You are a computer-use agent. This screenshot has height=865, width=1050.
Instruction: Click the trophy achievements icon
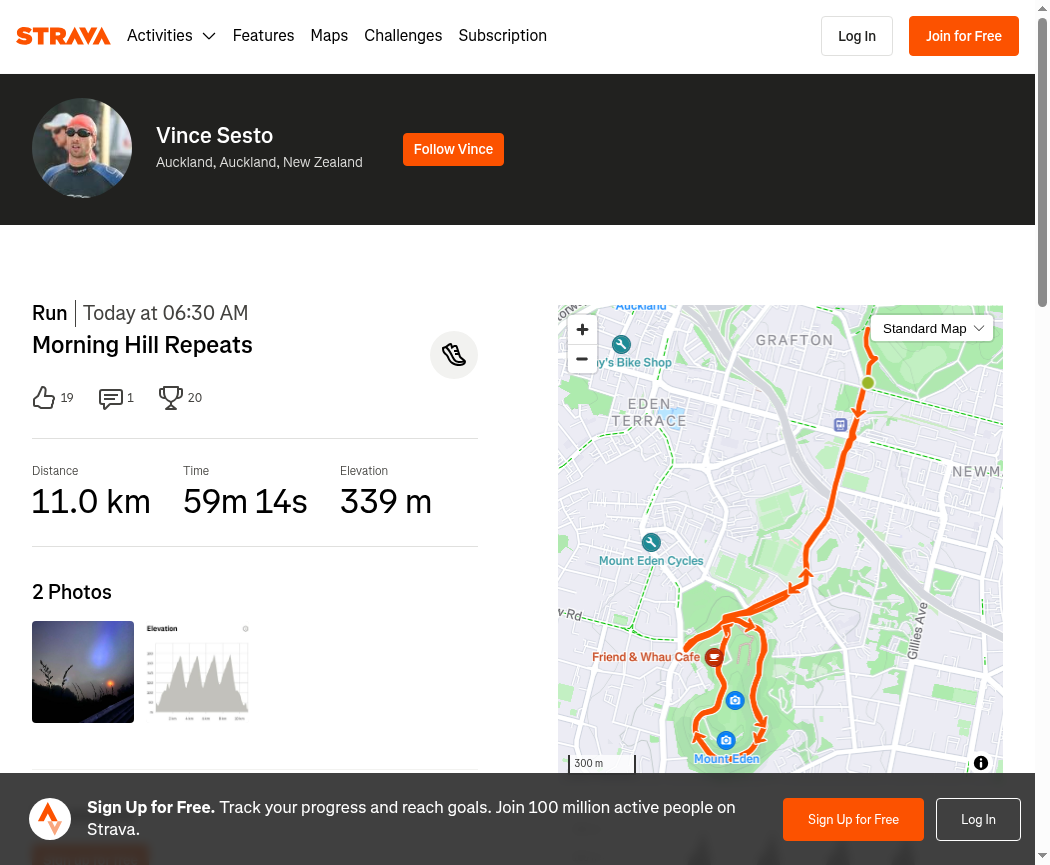click(x=171, y=398)
